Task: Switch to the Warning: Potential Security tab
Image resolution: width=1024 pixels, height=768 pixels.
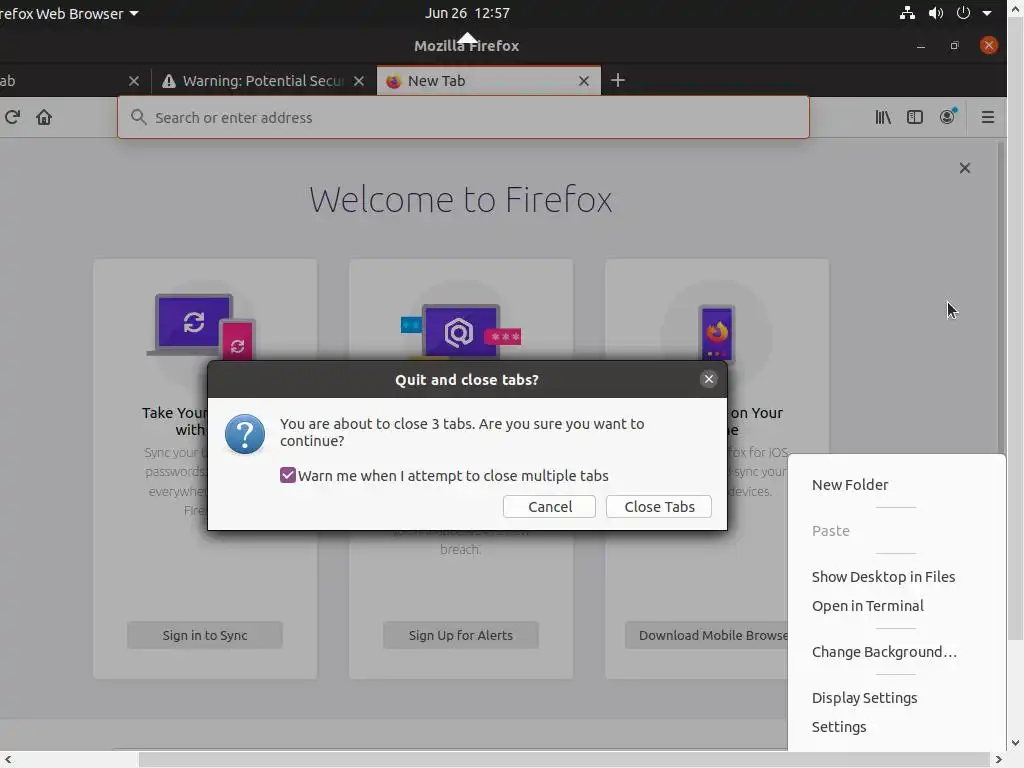Action: 264,81
